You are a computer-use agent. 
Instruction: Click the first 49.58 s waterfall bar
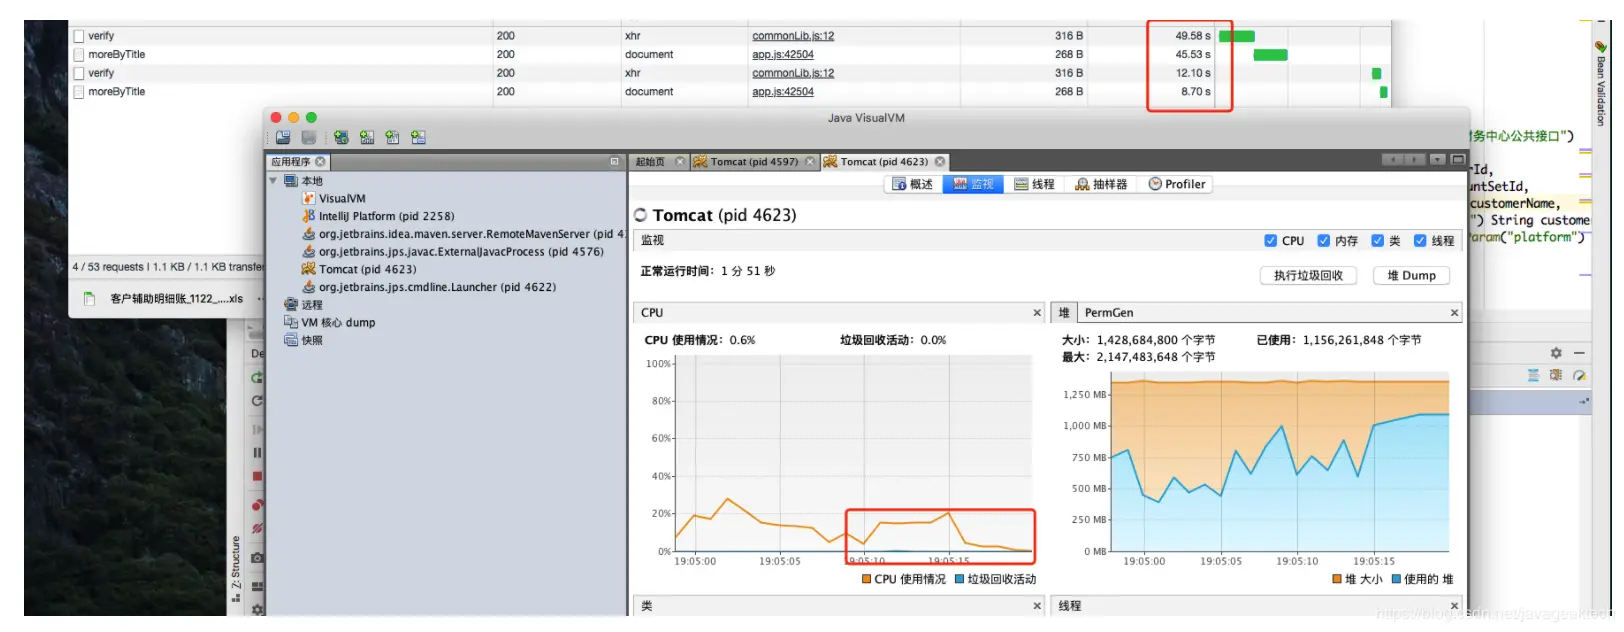(1237, 36)
